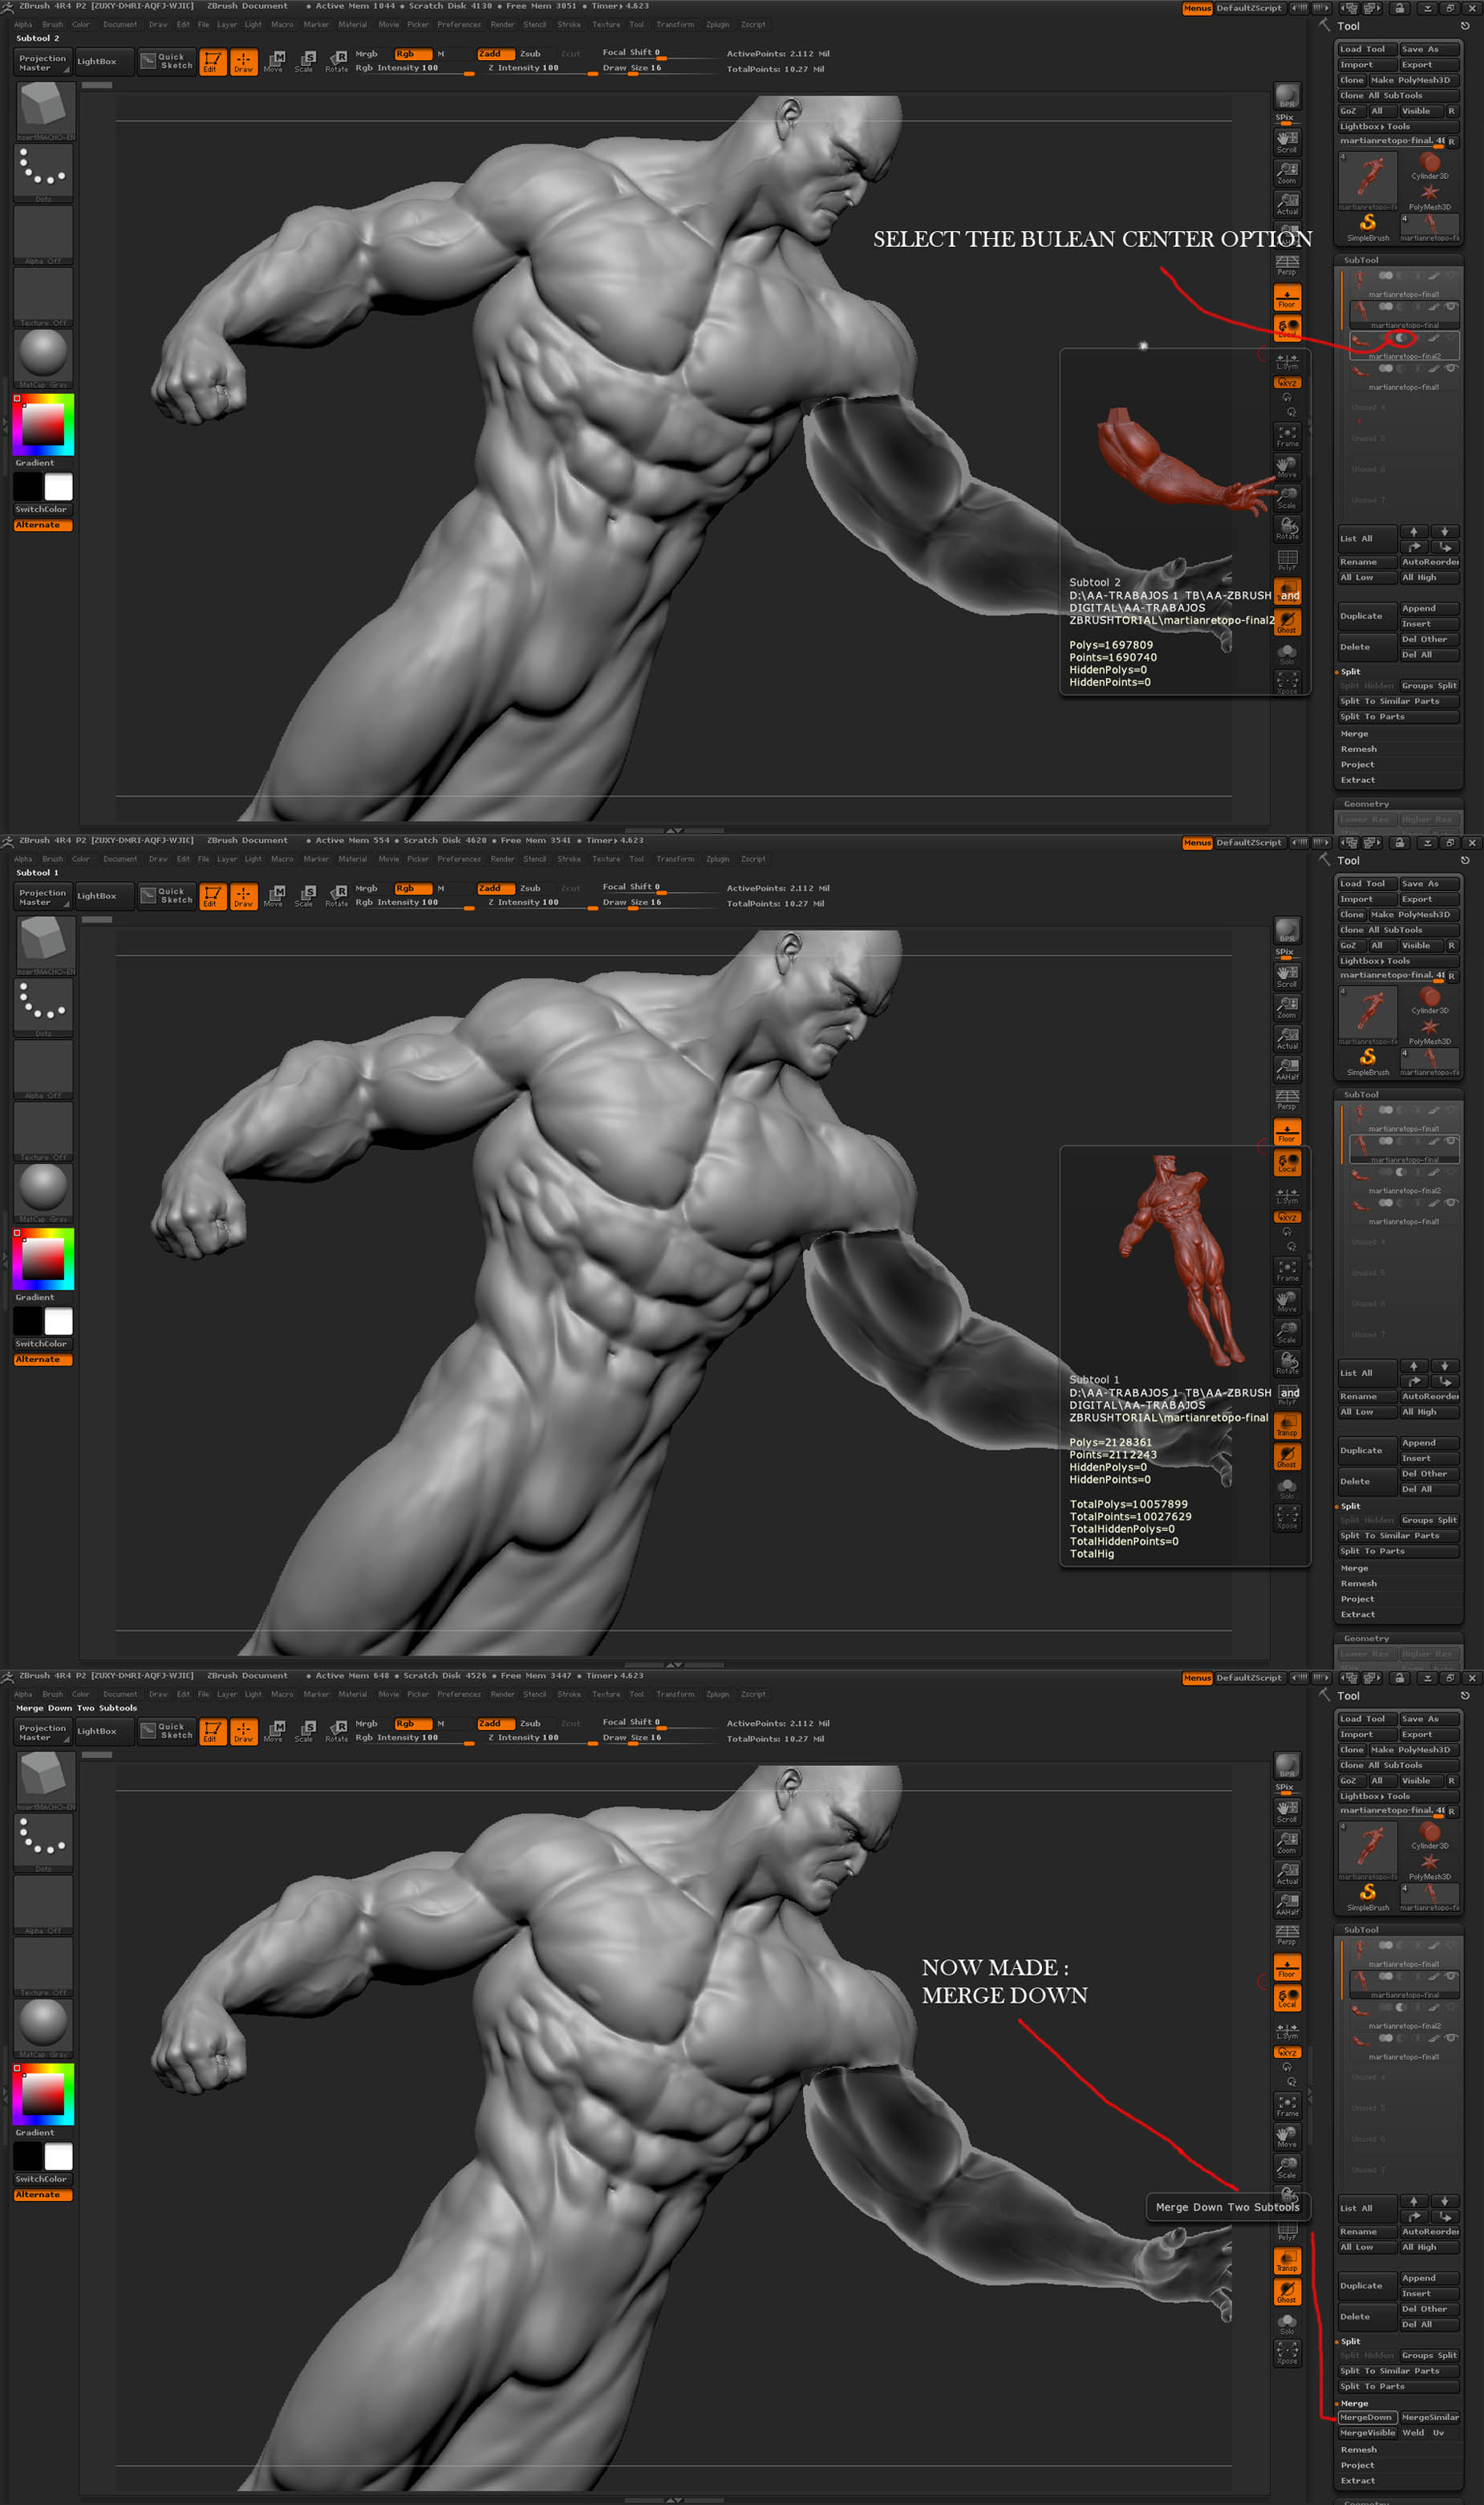Click the Draw Size slider in middle screenshot
1484x2505 pixels.
pos(658,903)
